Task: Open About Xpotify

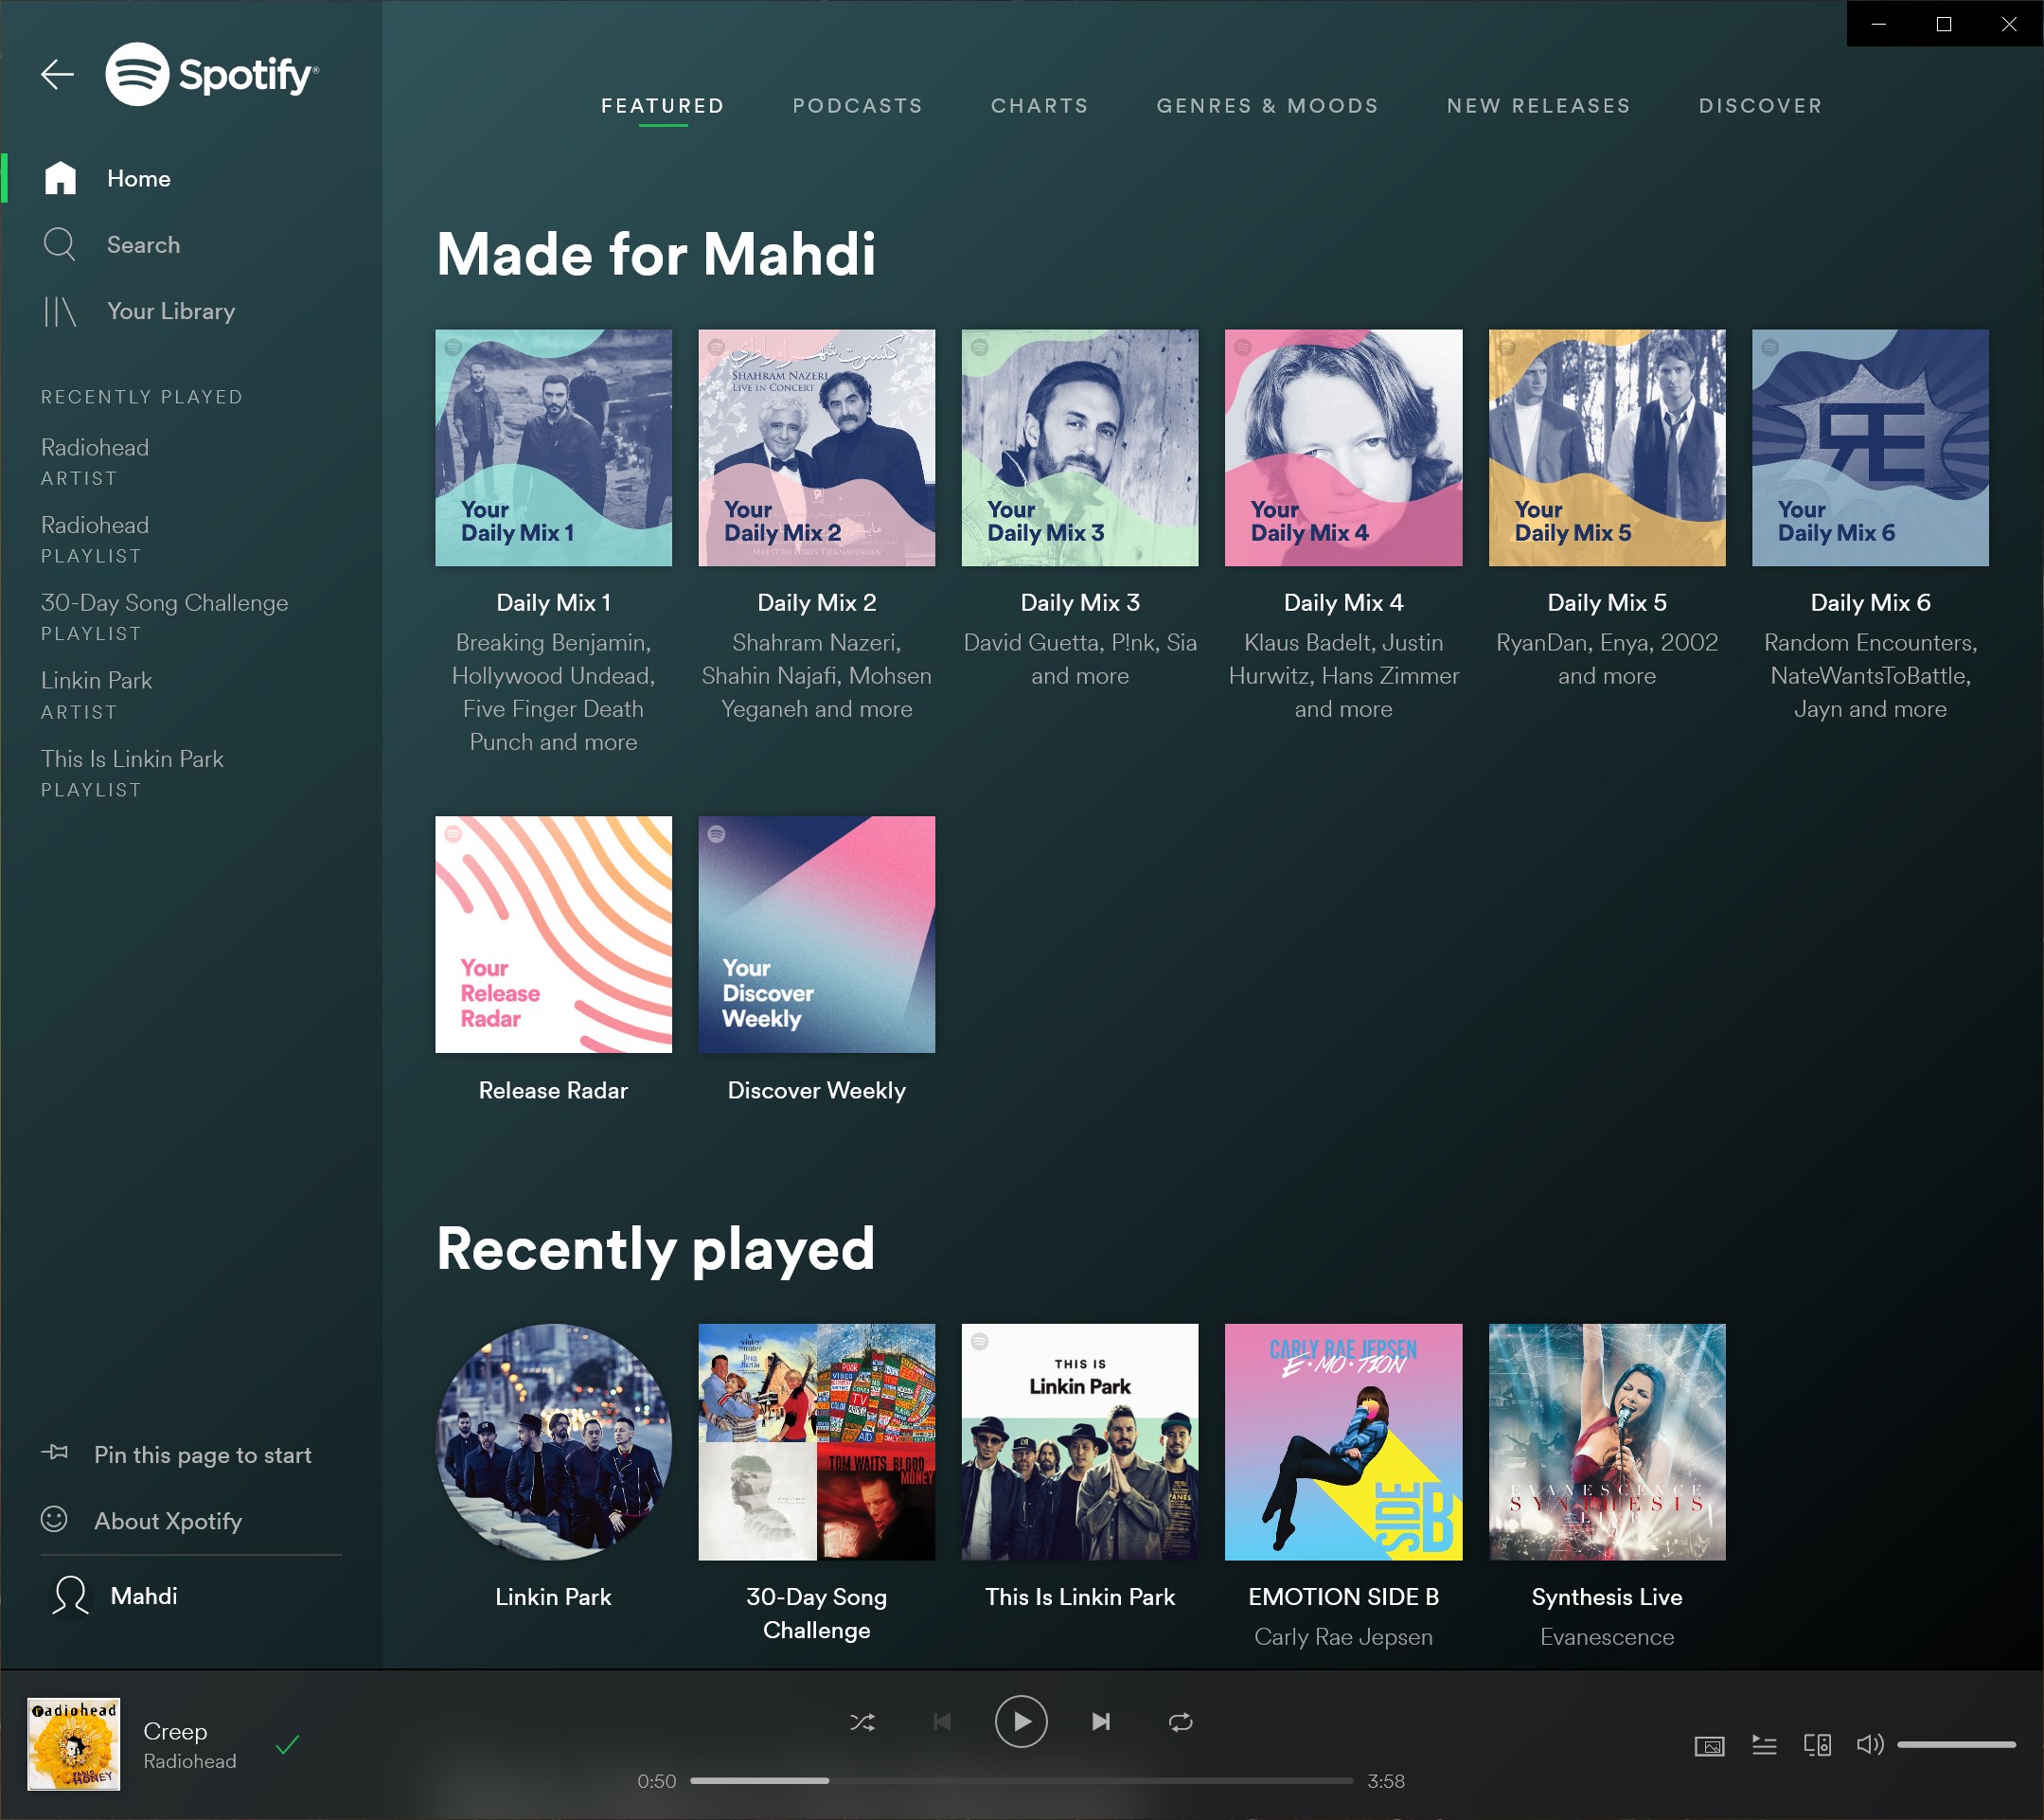Action: (168, 1521)
